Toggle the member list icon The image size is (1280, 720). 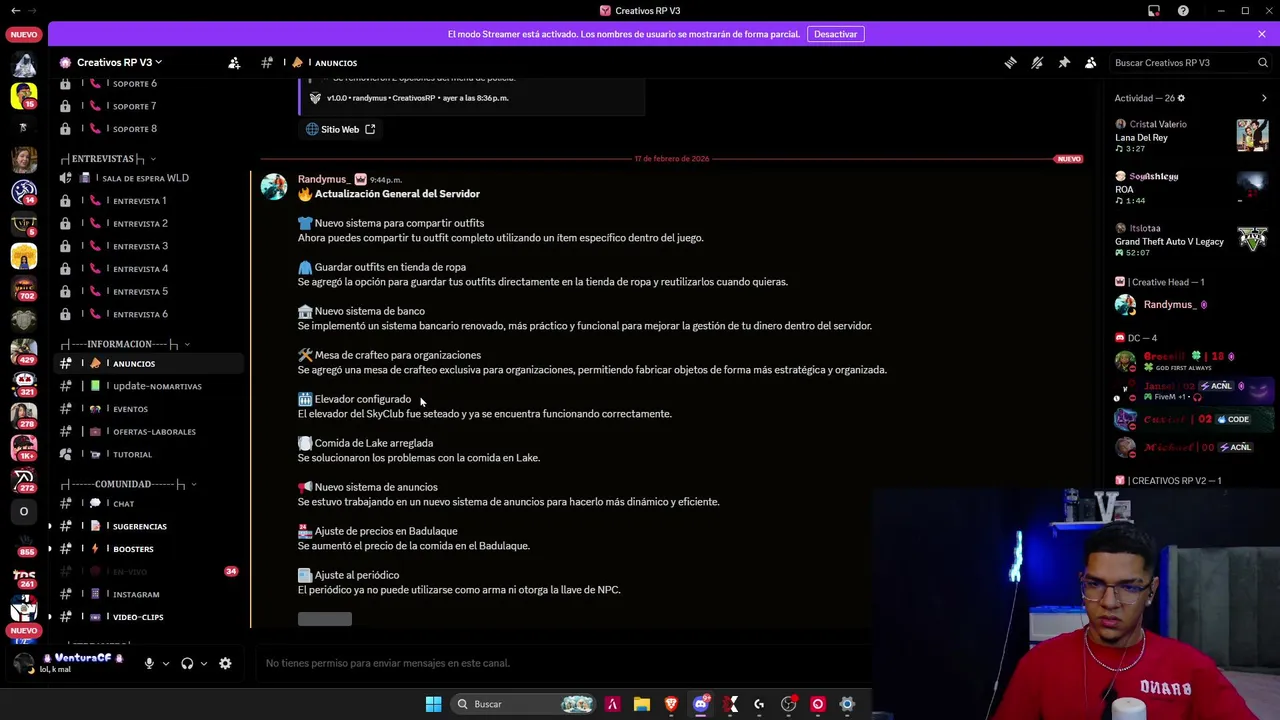pyautogui.click(x=1091, y=62)
